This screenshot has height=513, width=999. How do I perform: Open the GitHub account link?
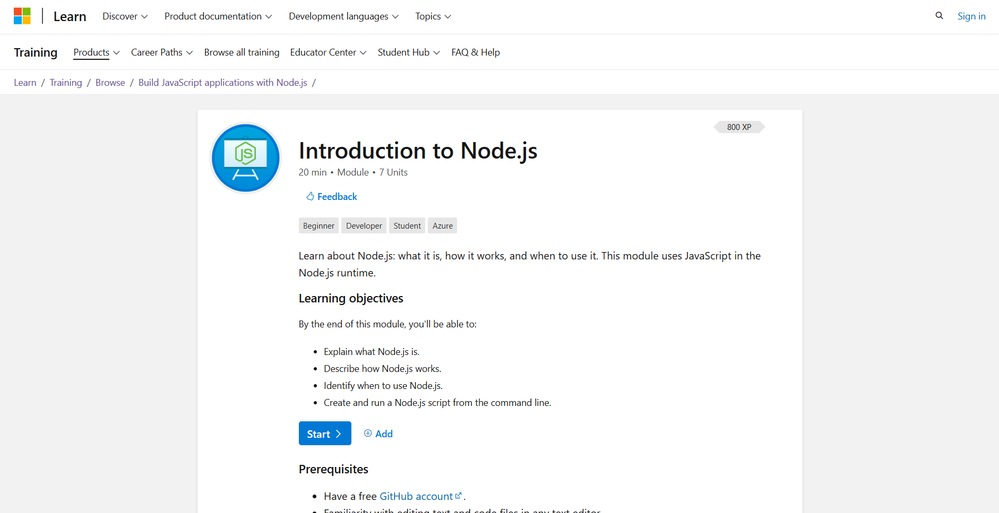point(420,496)
